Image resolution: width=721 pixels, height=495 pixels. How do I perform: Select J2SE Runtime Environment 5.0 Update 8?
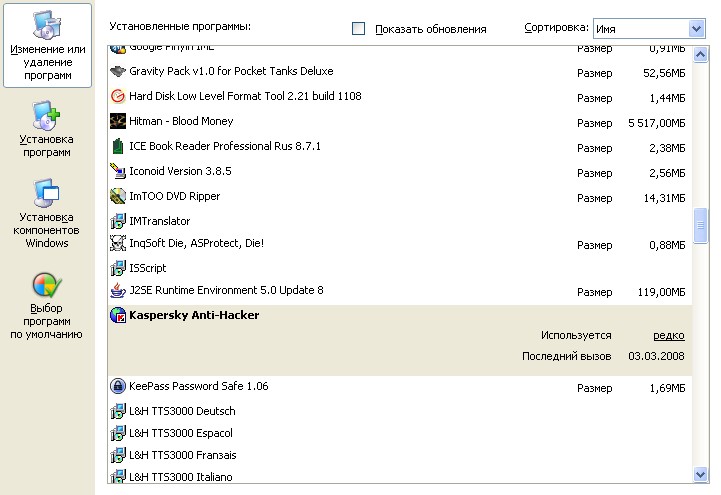point(400,290)
